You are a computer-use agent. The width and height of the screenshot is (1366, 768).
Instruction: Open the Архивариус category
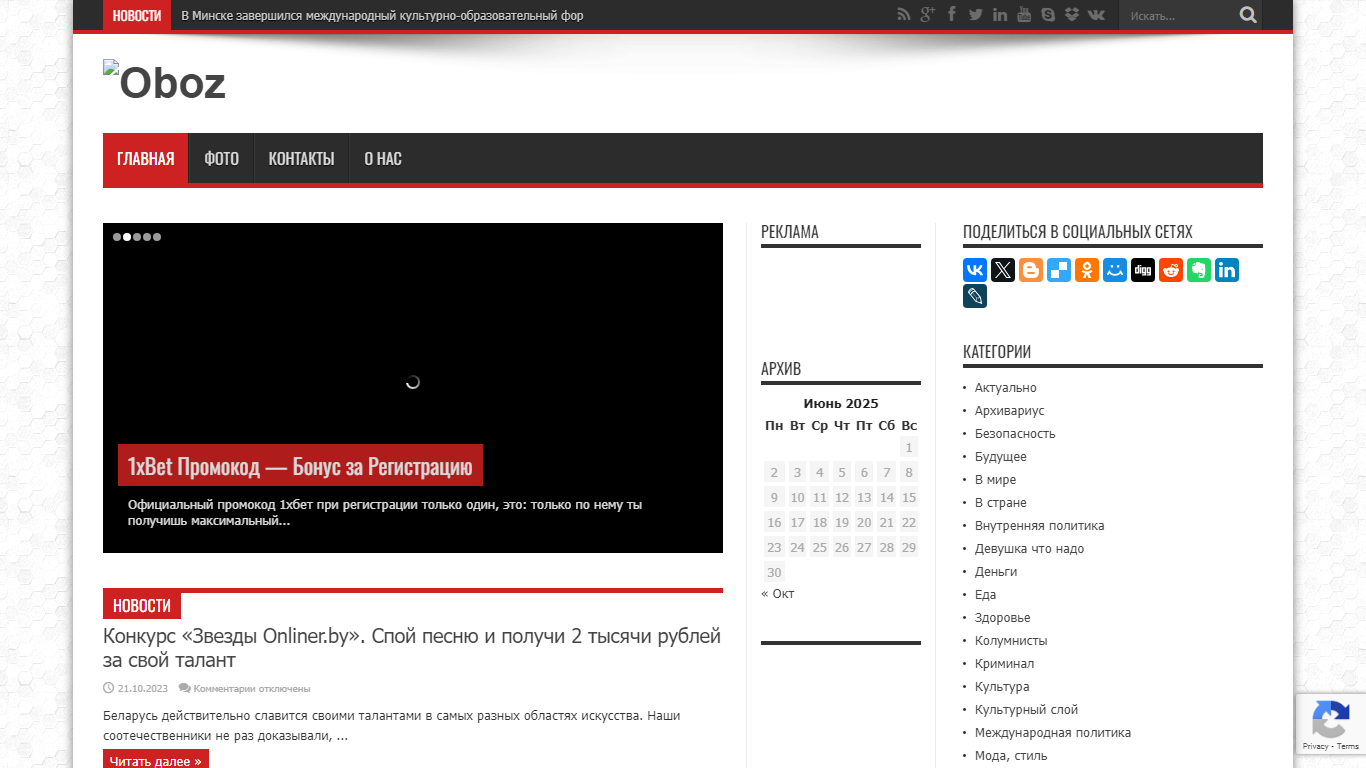point(1010,411)
